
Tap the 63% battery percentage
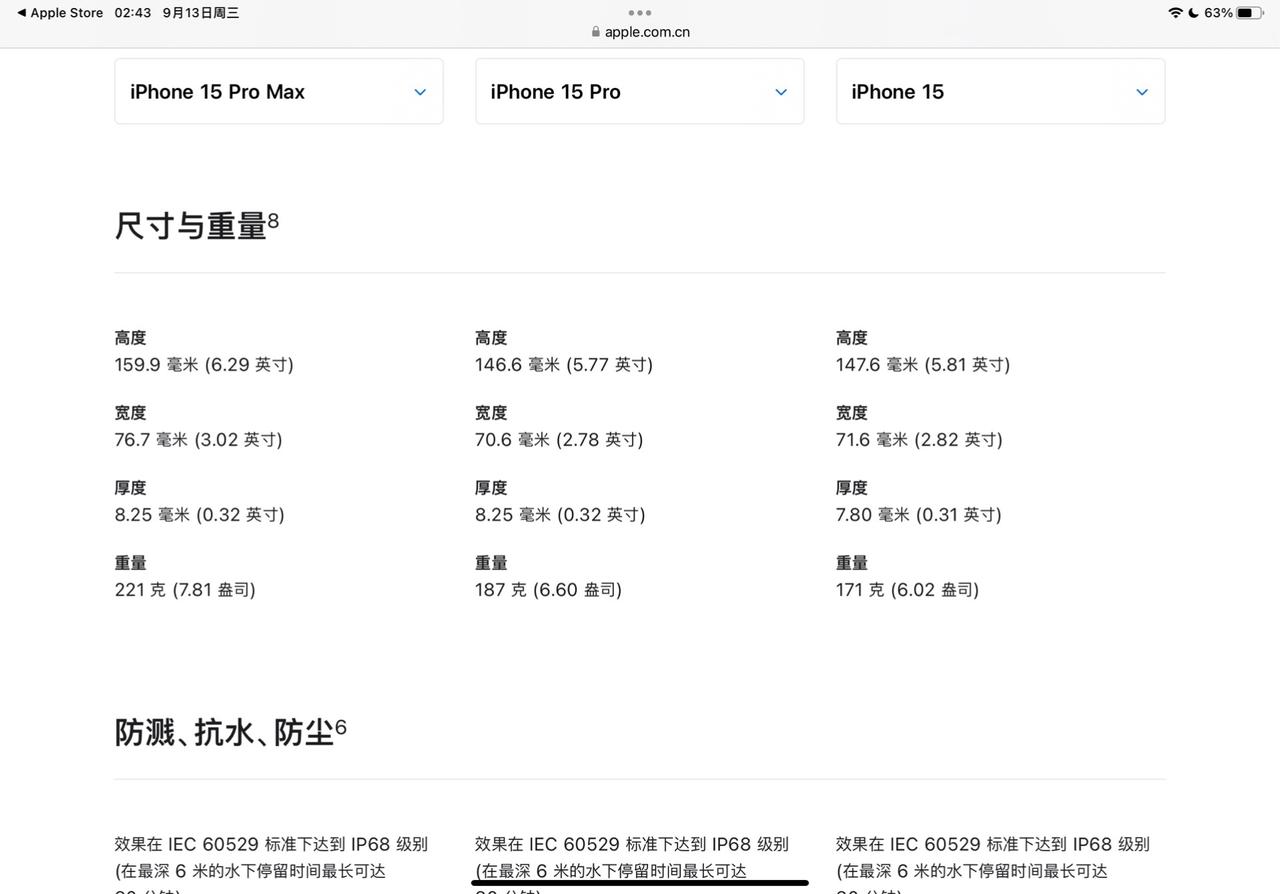tap(1218, 13)
